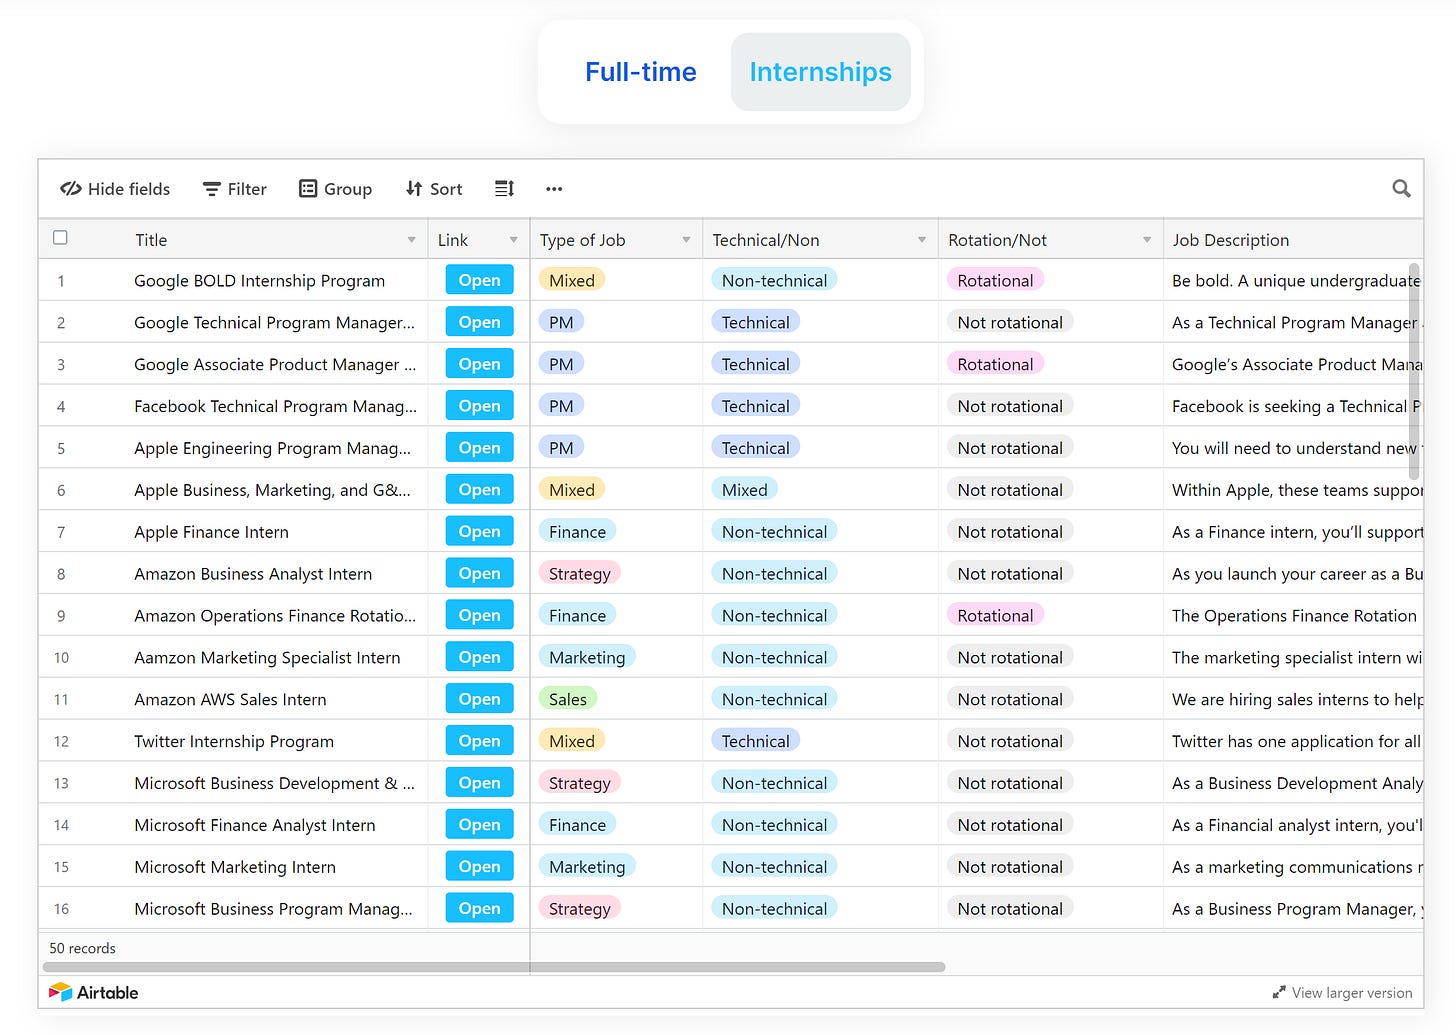Open the Filter options

235,189
